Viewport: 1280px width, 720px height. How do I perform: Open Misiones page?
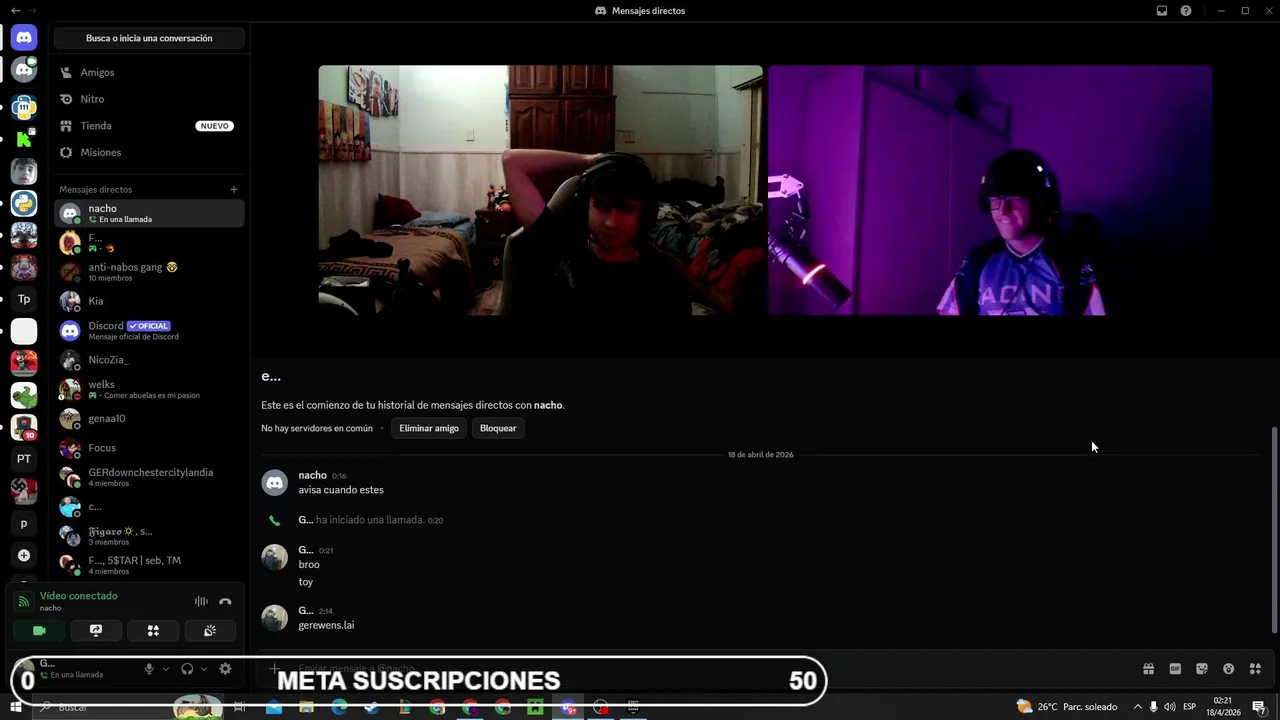(149, 152)
